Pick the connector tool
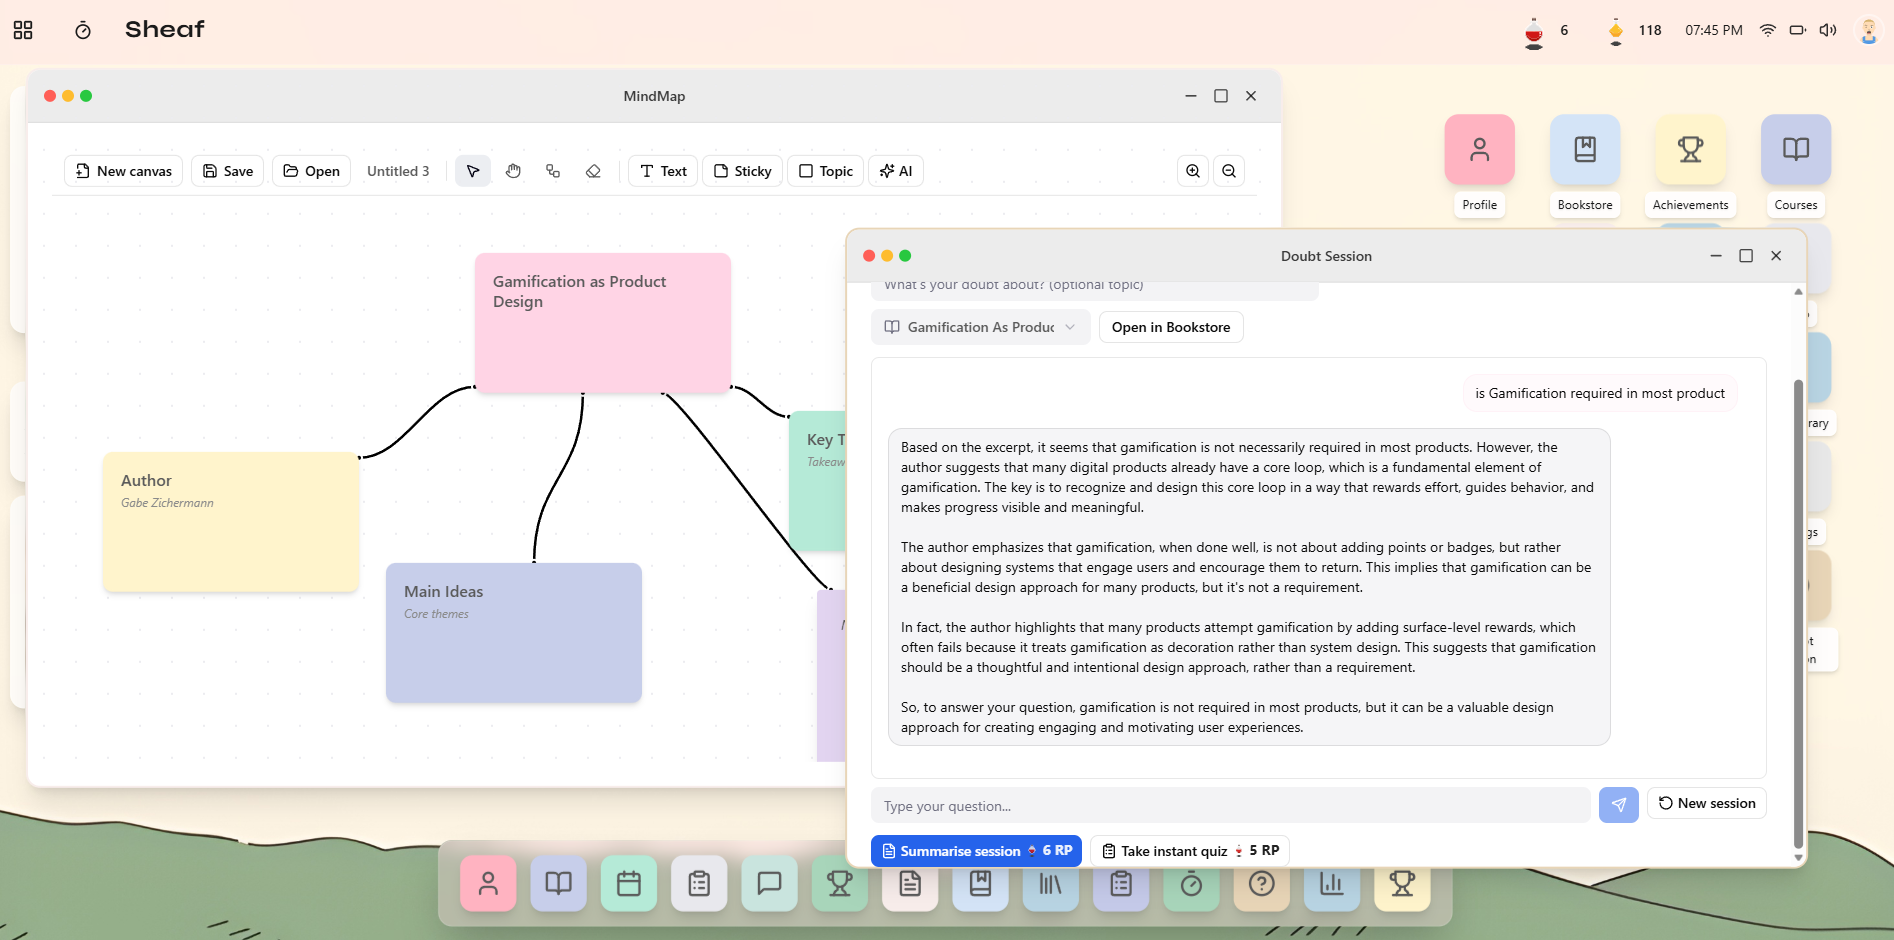Viewport: 1894px width, 940px height. [553, 171]
